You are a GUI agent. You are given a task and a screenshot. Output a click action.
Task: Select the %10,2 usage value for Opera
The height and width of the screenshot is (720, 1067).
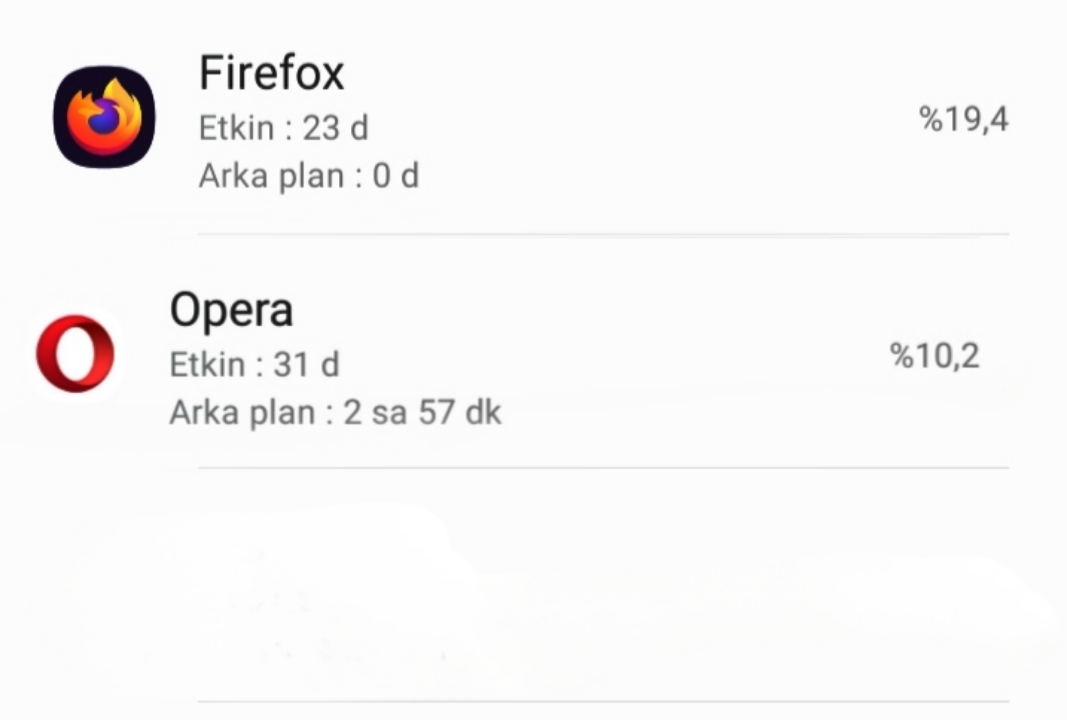click(x=935, y=355)
